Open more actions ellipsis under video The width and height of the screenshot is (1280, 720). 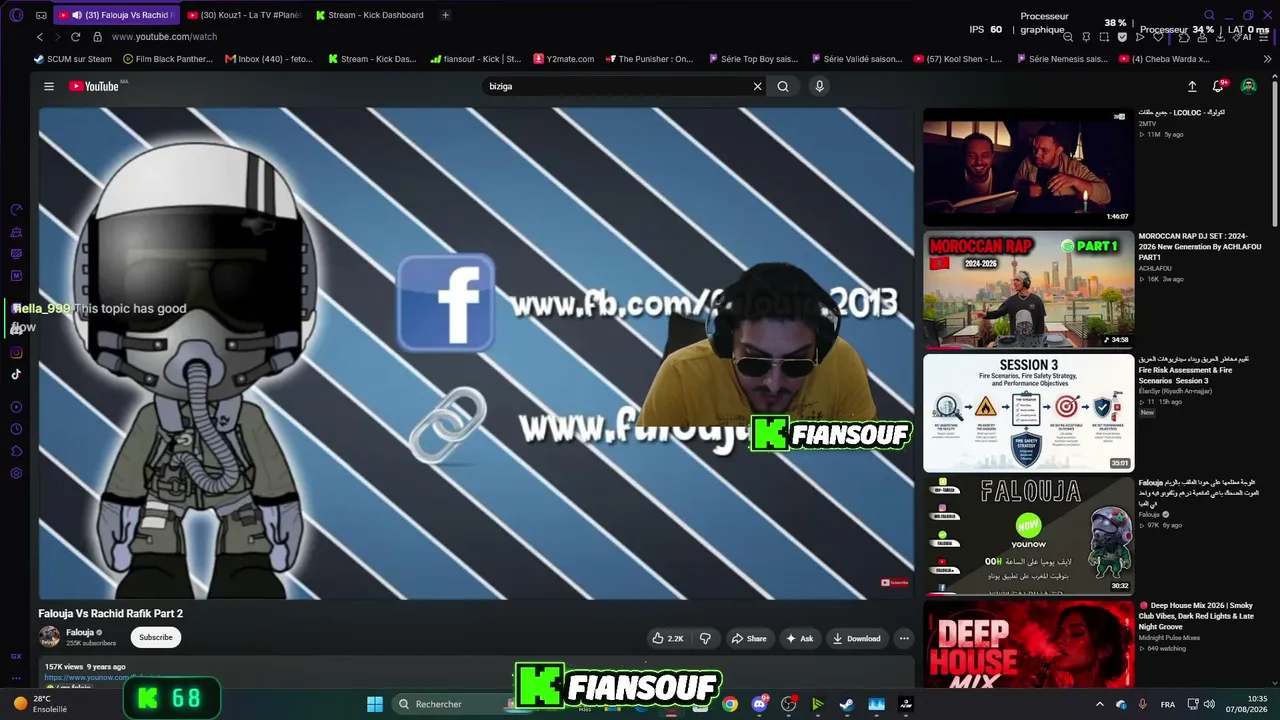[x=904, y=638]
